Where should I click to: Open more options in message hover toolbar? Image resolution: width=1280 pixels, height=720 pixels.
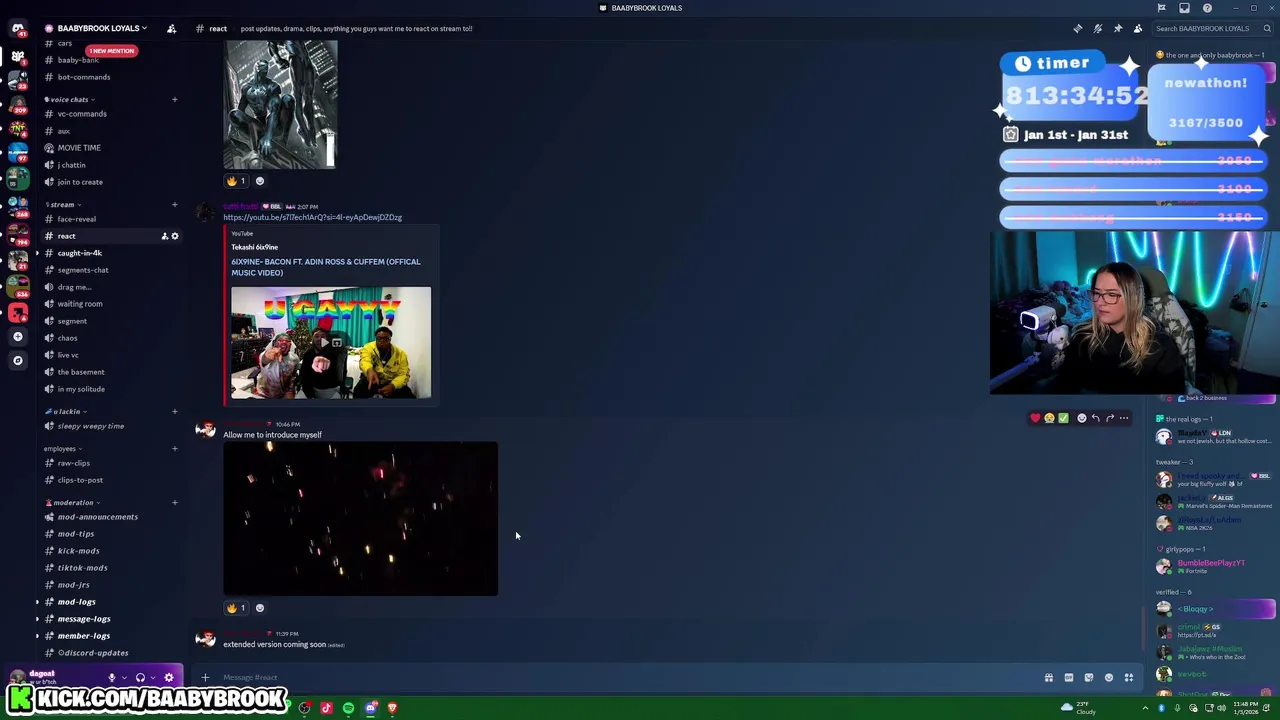(x=1124, y=418)
